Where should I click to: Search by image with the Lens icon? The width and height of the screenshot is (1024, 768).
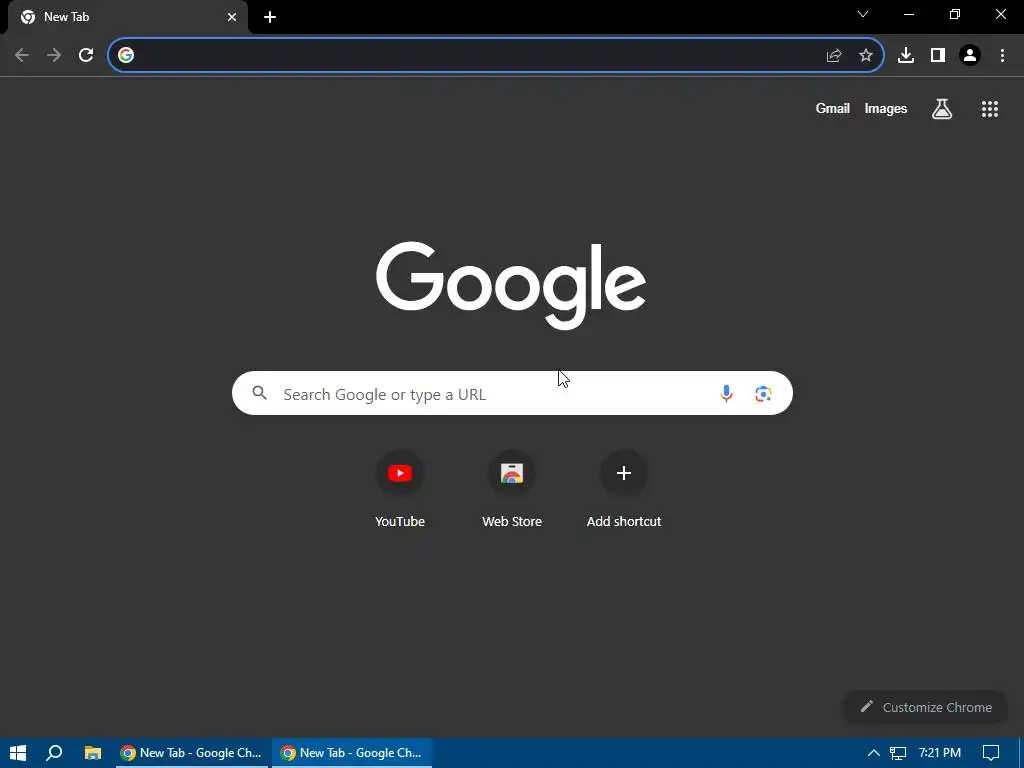(763, 393)
